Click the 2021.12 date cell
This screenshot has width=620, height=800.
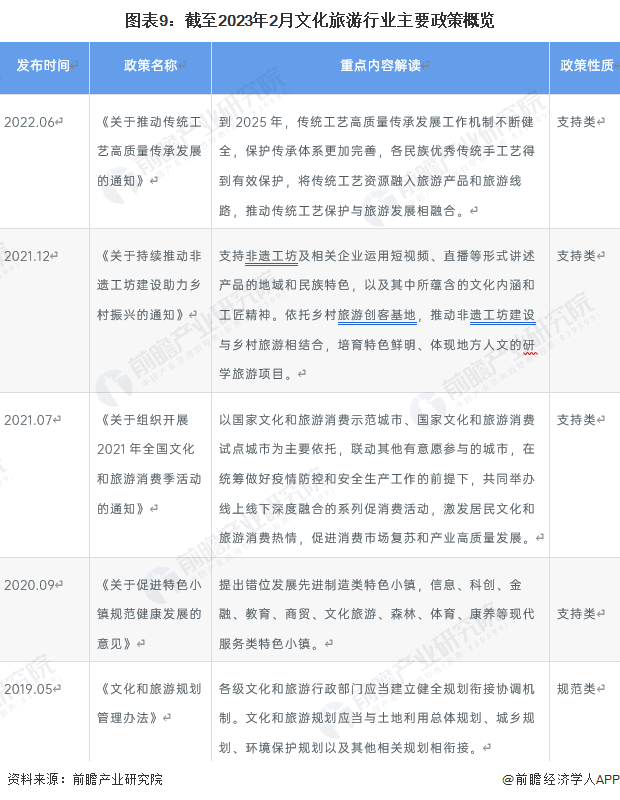click(x=32, y=255)
